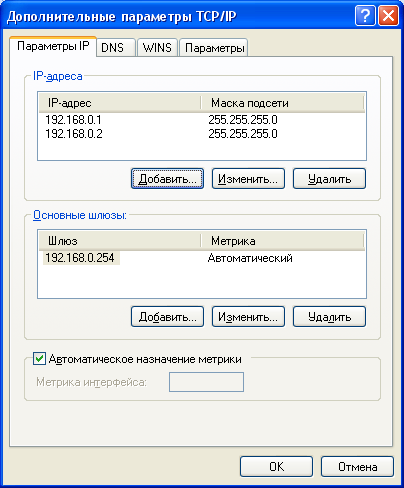This screenshot has width=404, height=488.
Task: Select the Параметры IP tab
Action: point(53,46)
